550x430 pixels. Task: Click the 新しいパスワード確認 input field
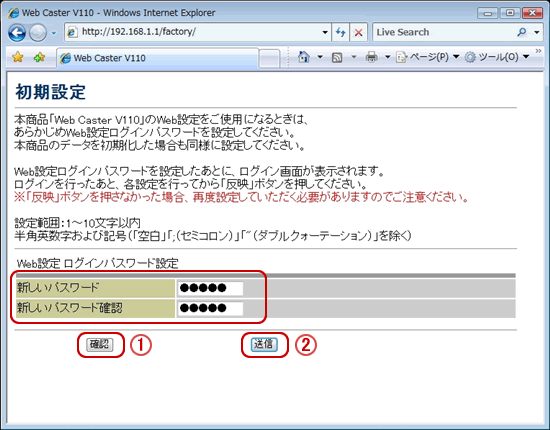210,308
